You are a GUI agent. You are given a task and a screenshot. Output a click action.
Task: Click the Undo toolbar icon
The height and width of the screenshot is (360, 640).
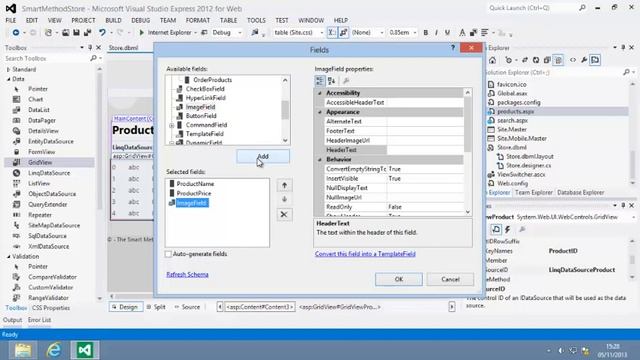(x=102, y=33)
